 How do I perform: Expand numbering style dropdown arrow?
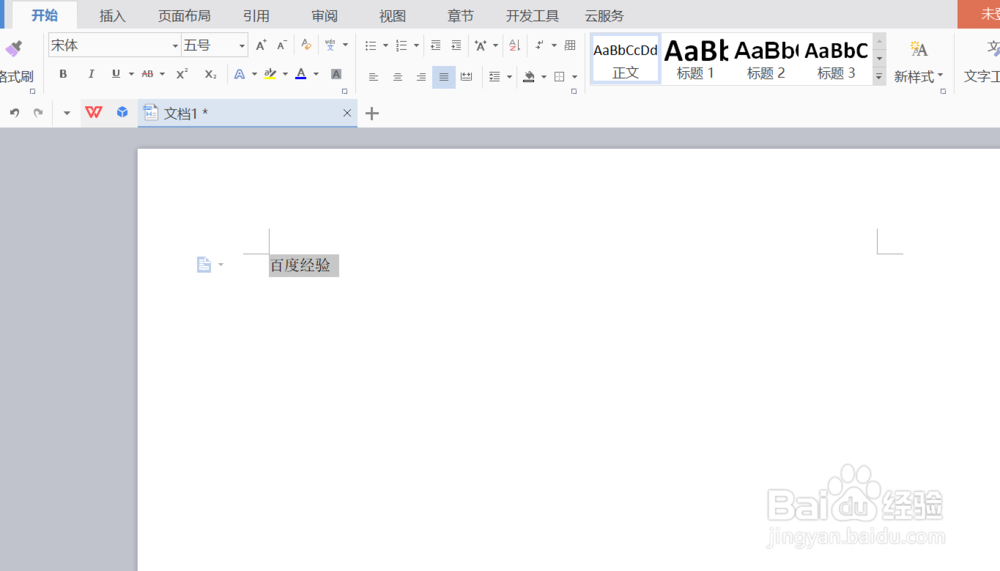tap(416, 45)
